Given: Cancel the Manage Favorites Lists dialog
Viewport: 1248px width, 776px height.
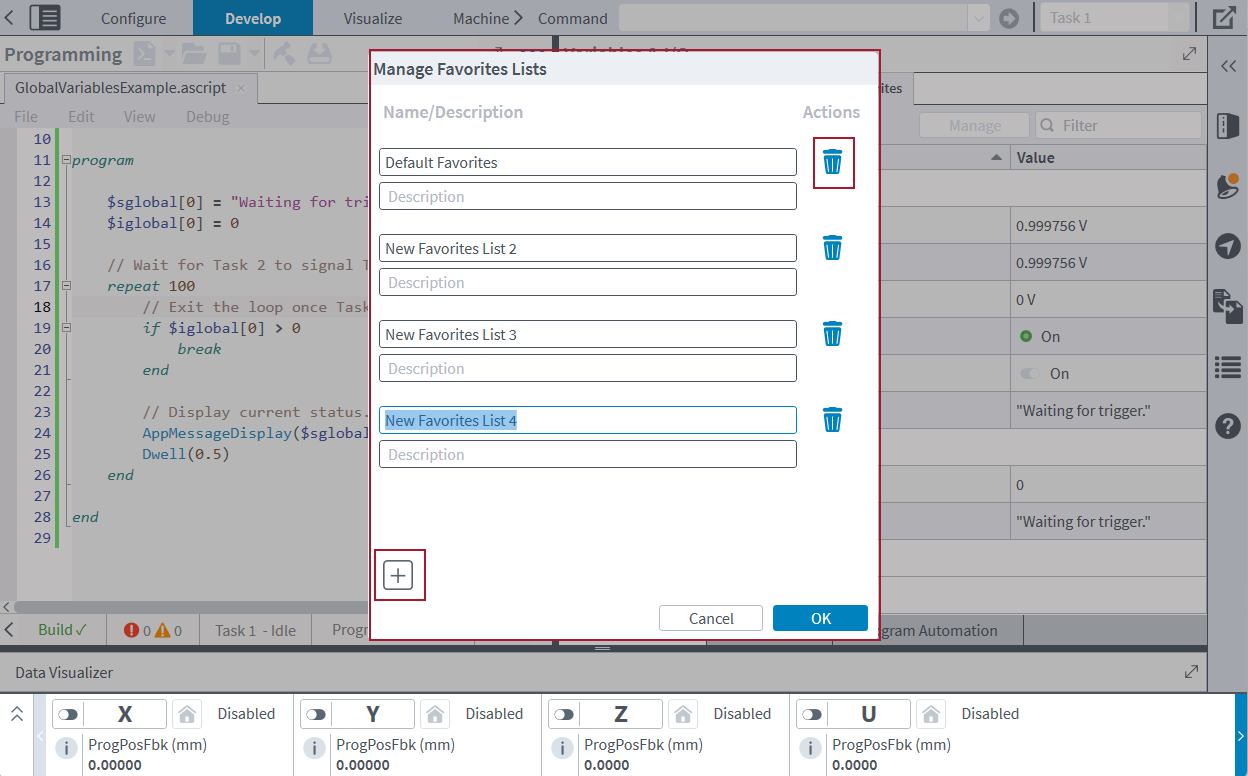Looking at the screenshot, I should [x=710, y=618].
